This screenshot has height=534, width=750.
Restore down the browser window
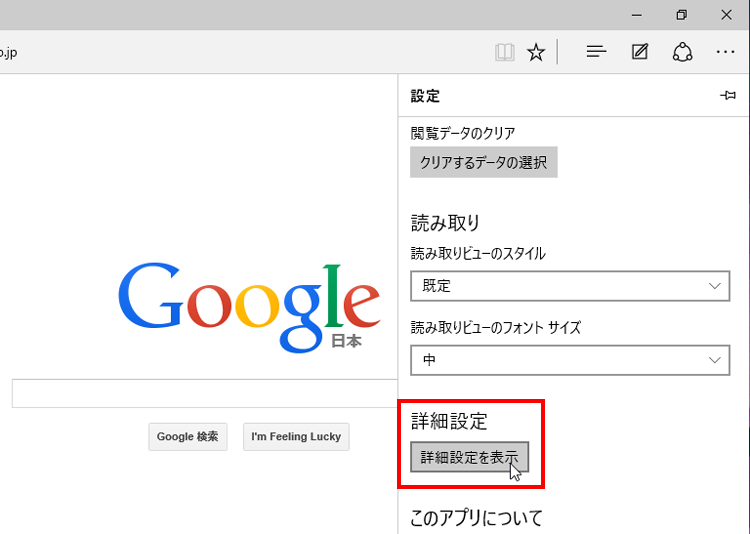(681, 15)
